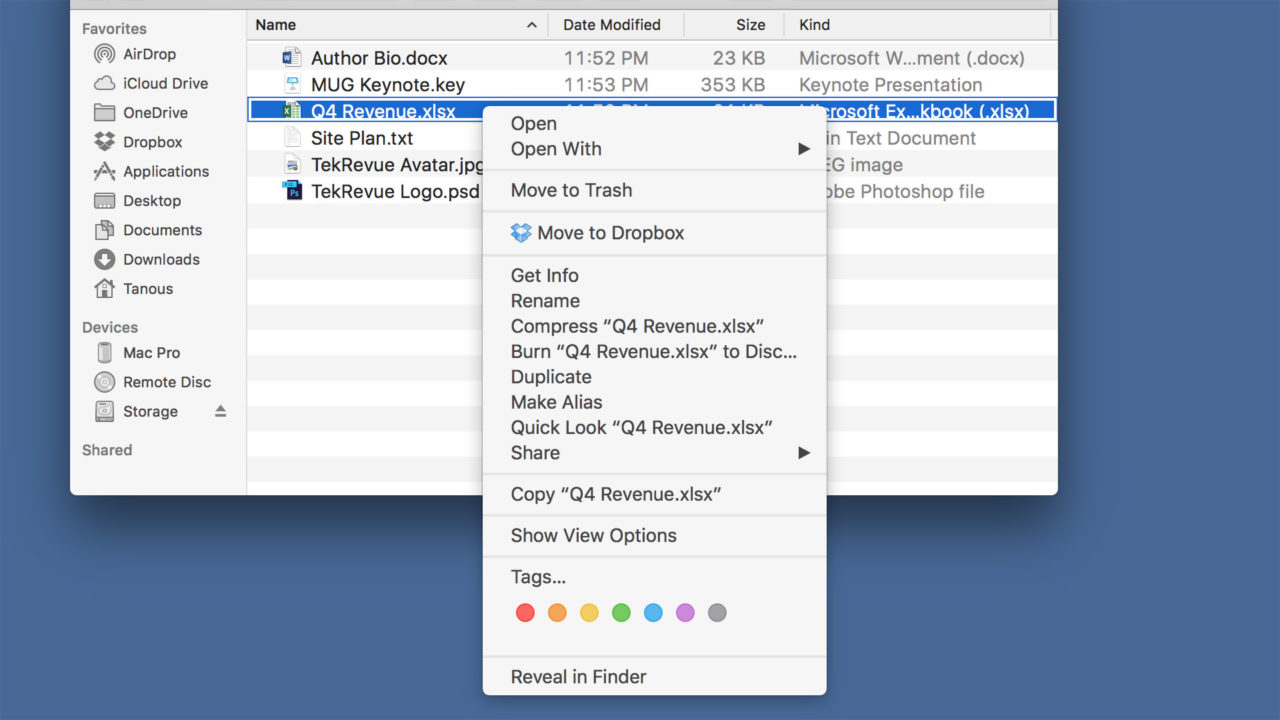Click the OneDrive folder icon
The image size is (1280, 720).
coord(104,112)
